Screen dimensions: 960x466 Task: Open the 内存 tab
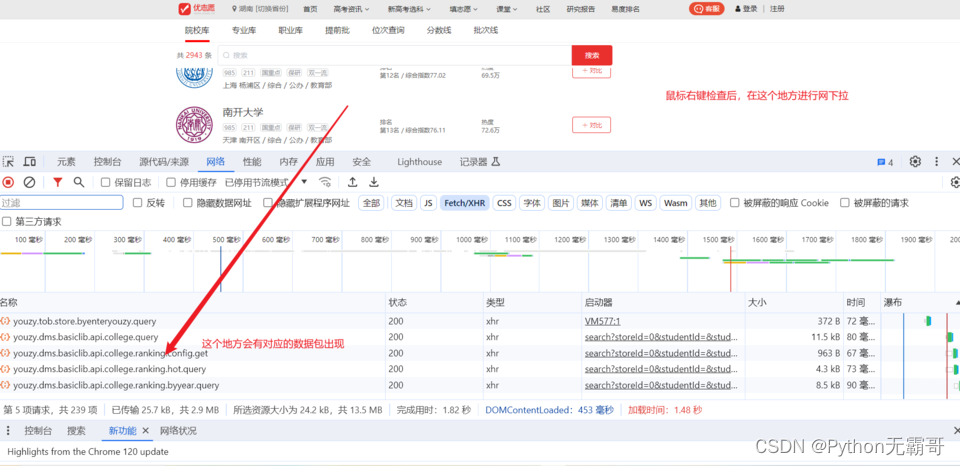pyautogui.click(x=288, y=162)
